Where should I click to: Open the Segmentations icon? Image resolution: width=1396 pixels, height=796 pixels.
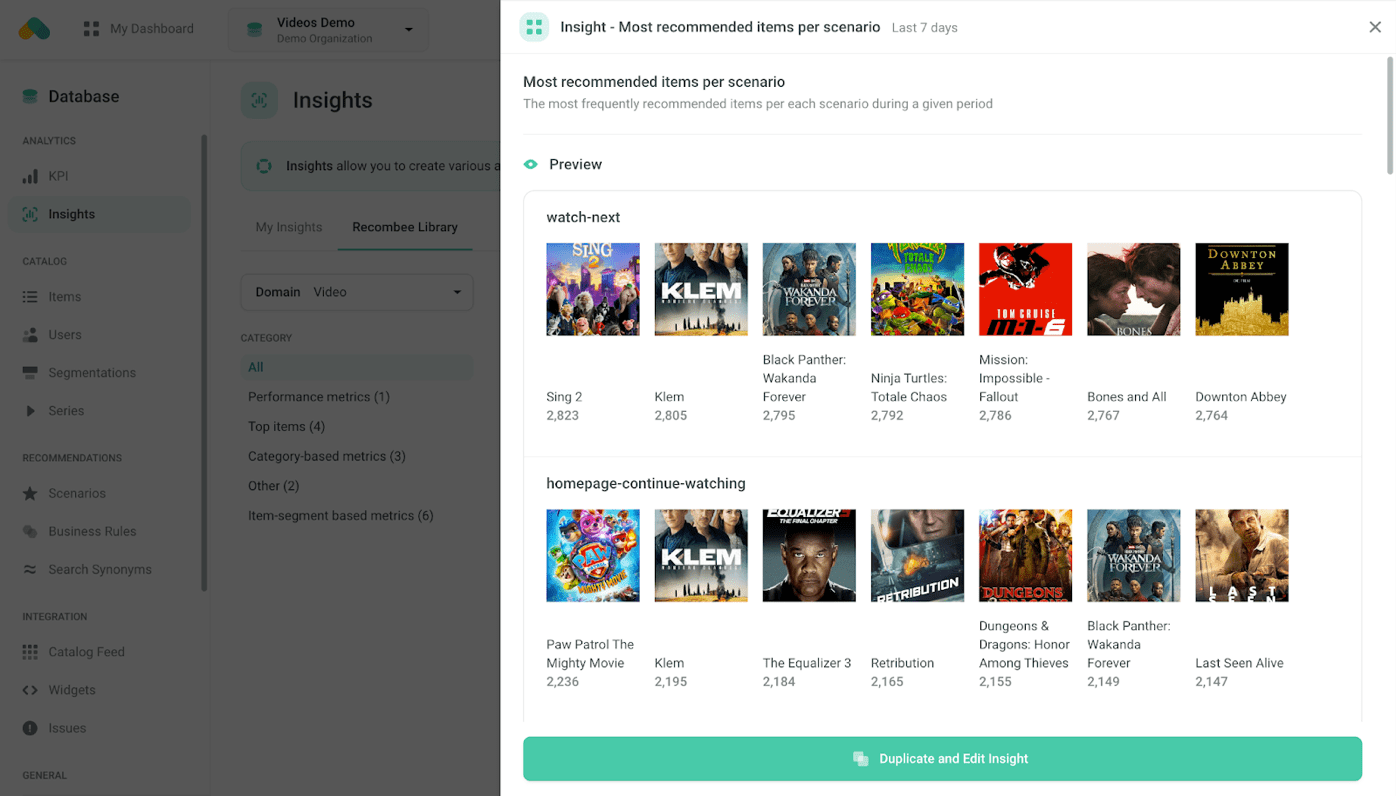[x=30, y=373]
